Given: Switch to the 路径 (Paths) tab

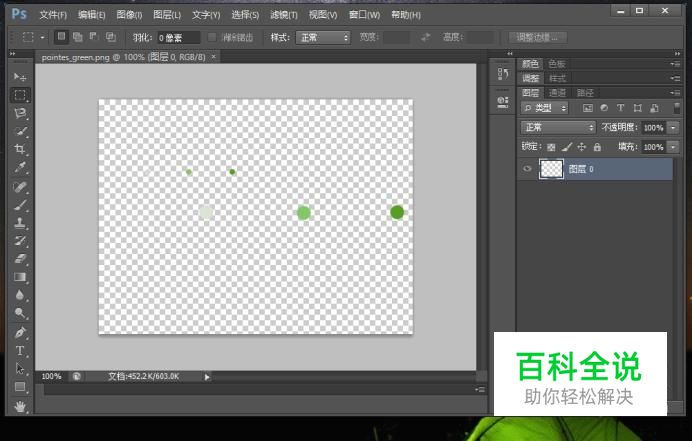Looking at the screenshot, I should pyautogui.click(x=585, y=93).
